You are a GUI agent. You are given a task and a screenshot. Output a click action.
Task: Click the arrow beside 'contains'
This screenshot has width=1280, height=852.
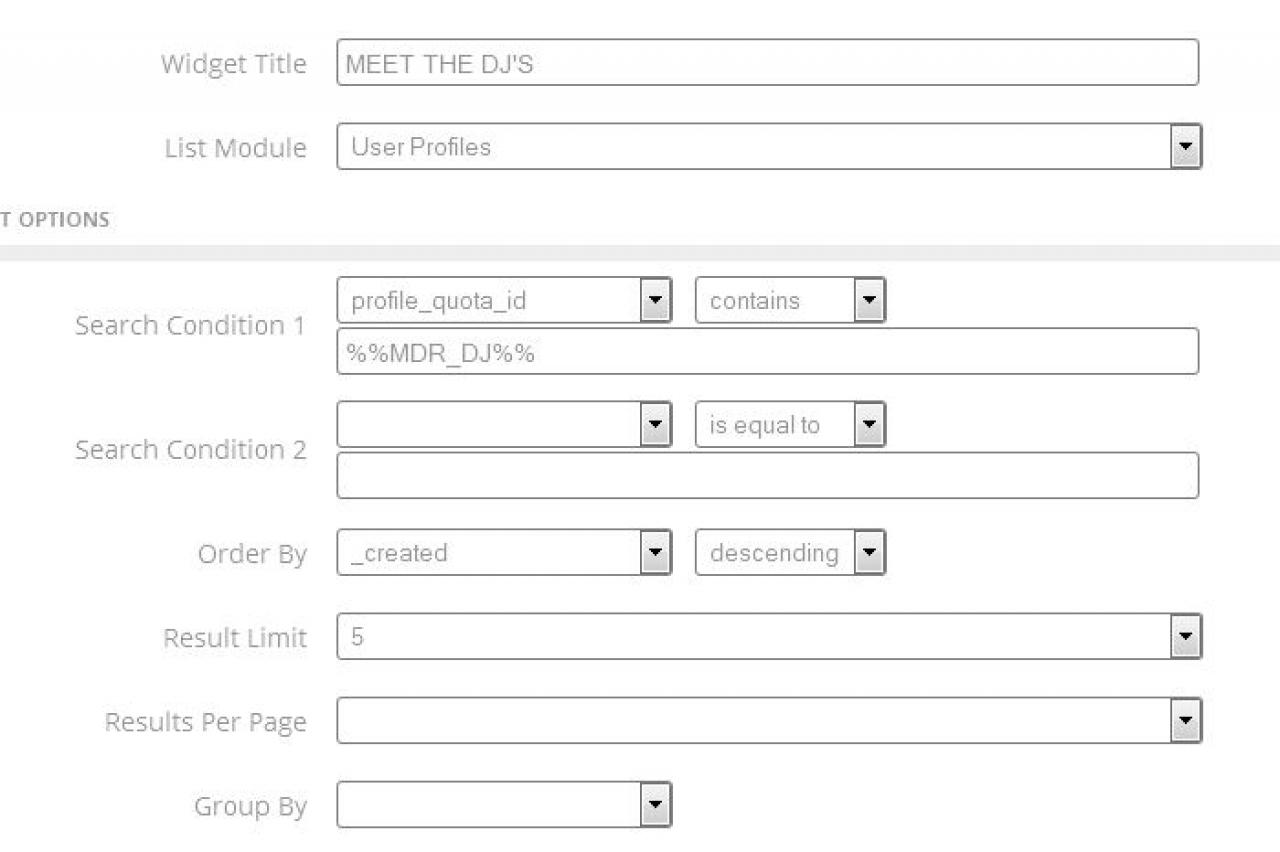[869, 300]
